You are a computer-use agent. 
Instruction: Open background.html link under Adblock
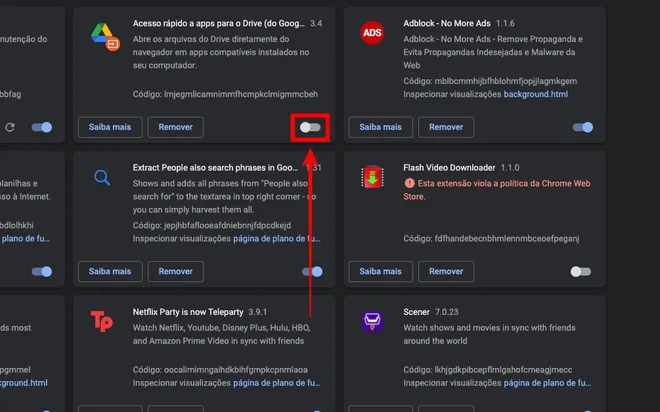coord(536,94)
